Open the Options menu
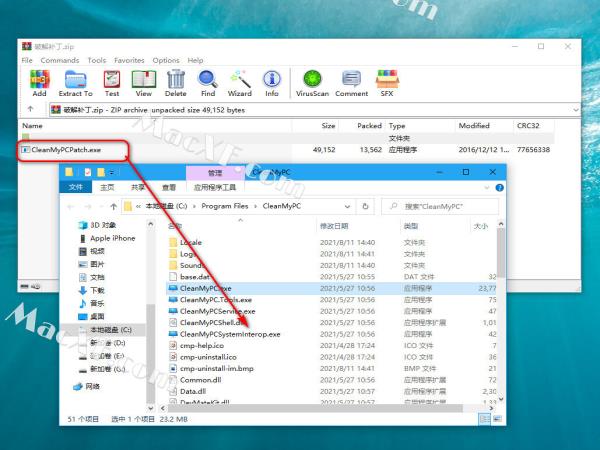The height and width of the screenshot is (450, 600). [x=166, y=60]
